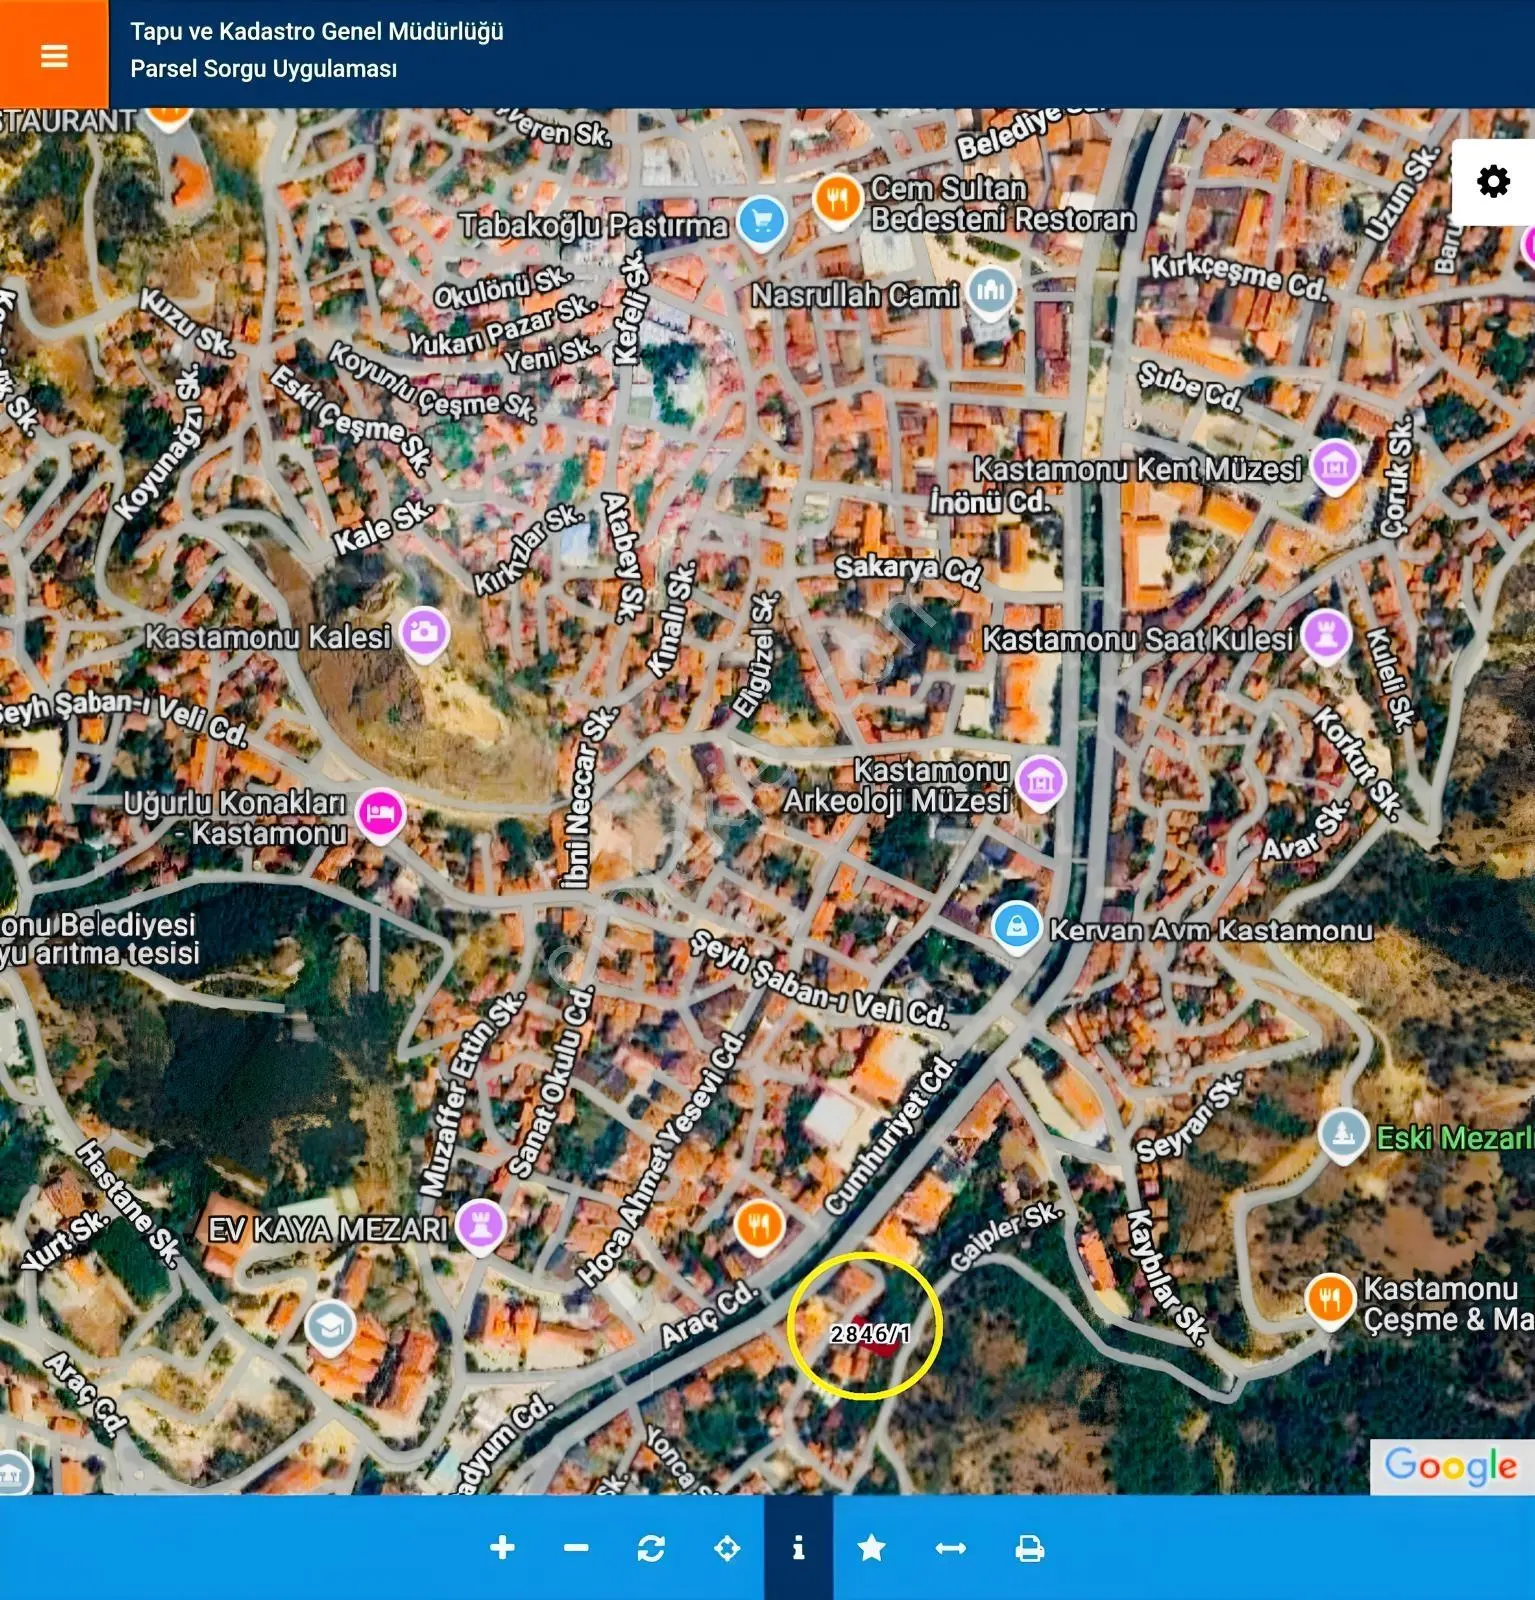Click the Kastamonu Kalesi label
Image resolution: width=1535 pixels, height=1600 pixels.
(268, 637)
